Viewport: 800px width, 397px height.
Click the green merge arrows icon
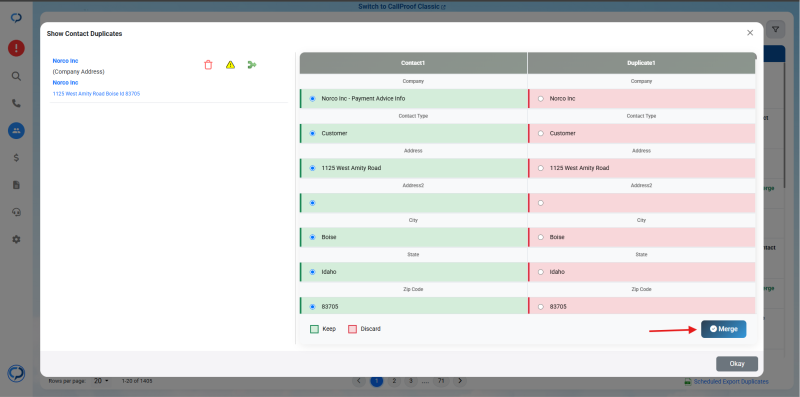point(252,65)
